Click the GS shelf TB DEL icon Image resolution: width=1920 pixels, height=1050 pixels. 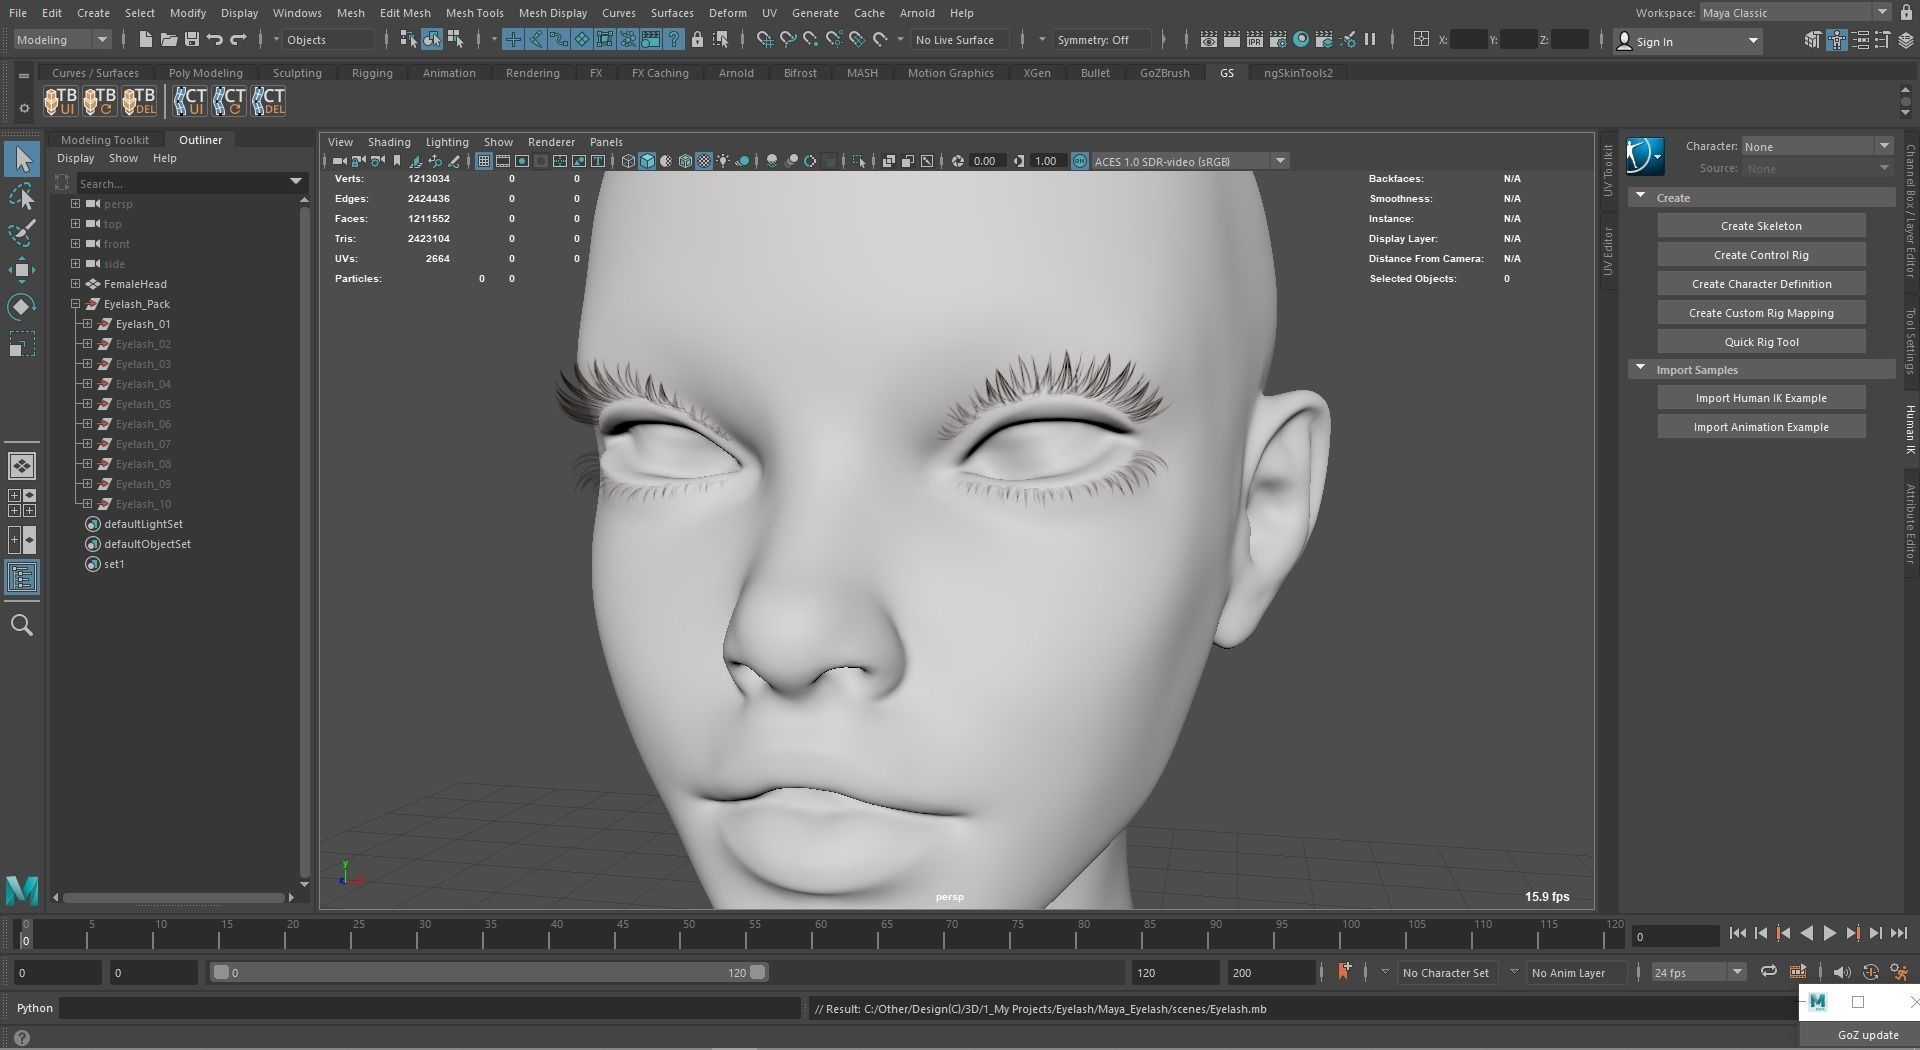click(139, 101)
